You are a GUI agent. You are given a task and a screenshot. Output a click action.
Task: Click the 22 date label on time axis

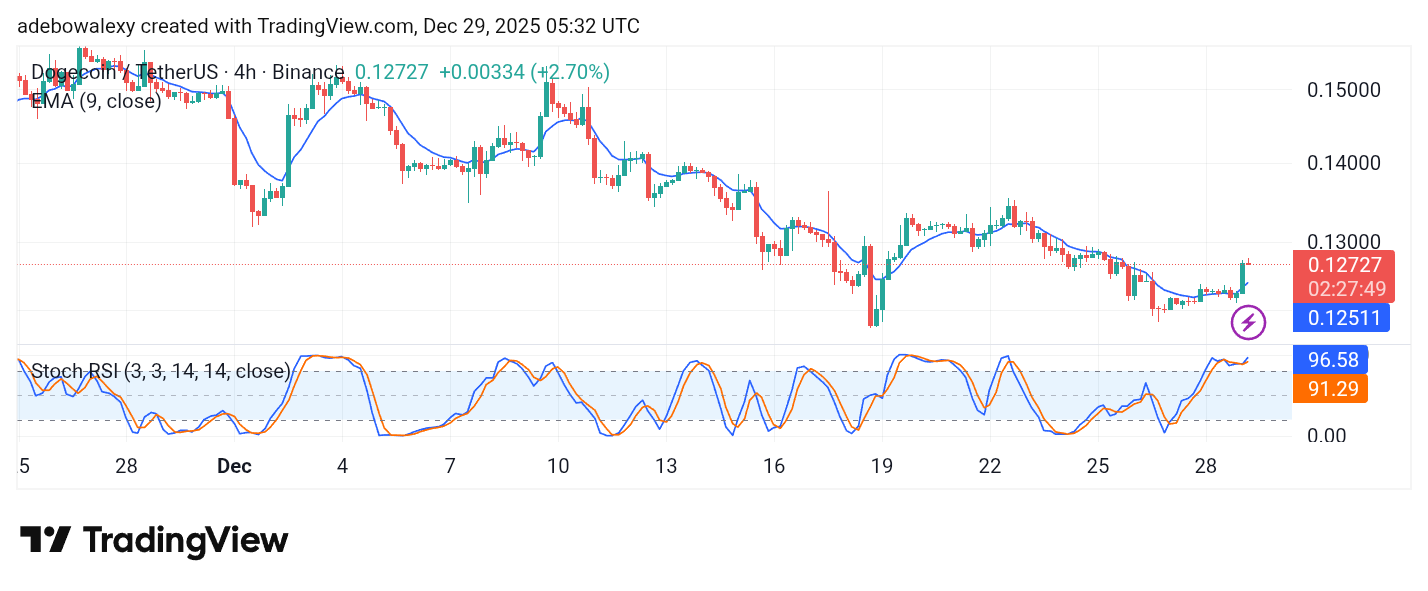(x=990, y=466)
